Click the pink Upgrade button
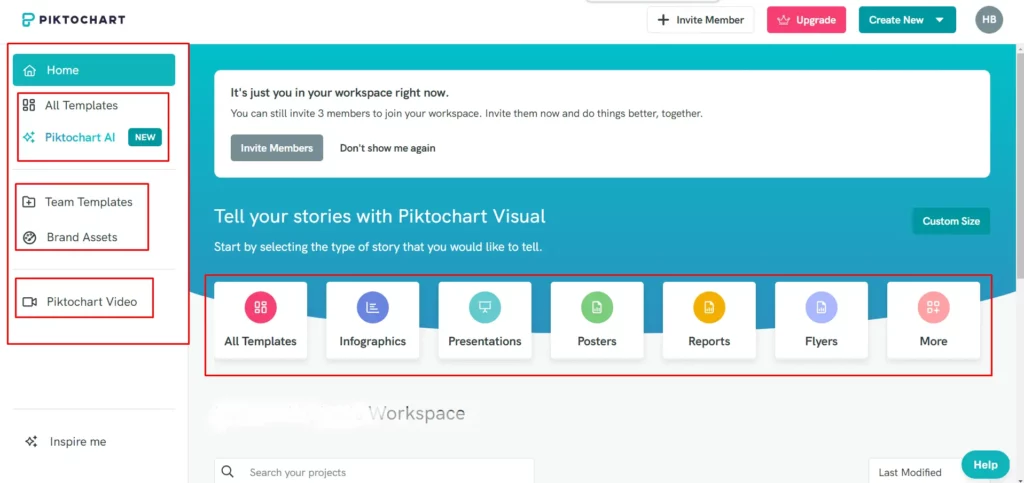1024x483 pixels. 807,20
